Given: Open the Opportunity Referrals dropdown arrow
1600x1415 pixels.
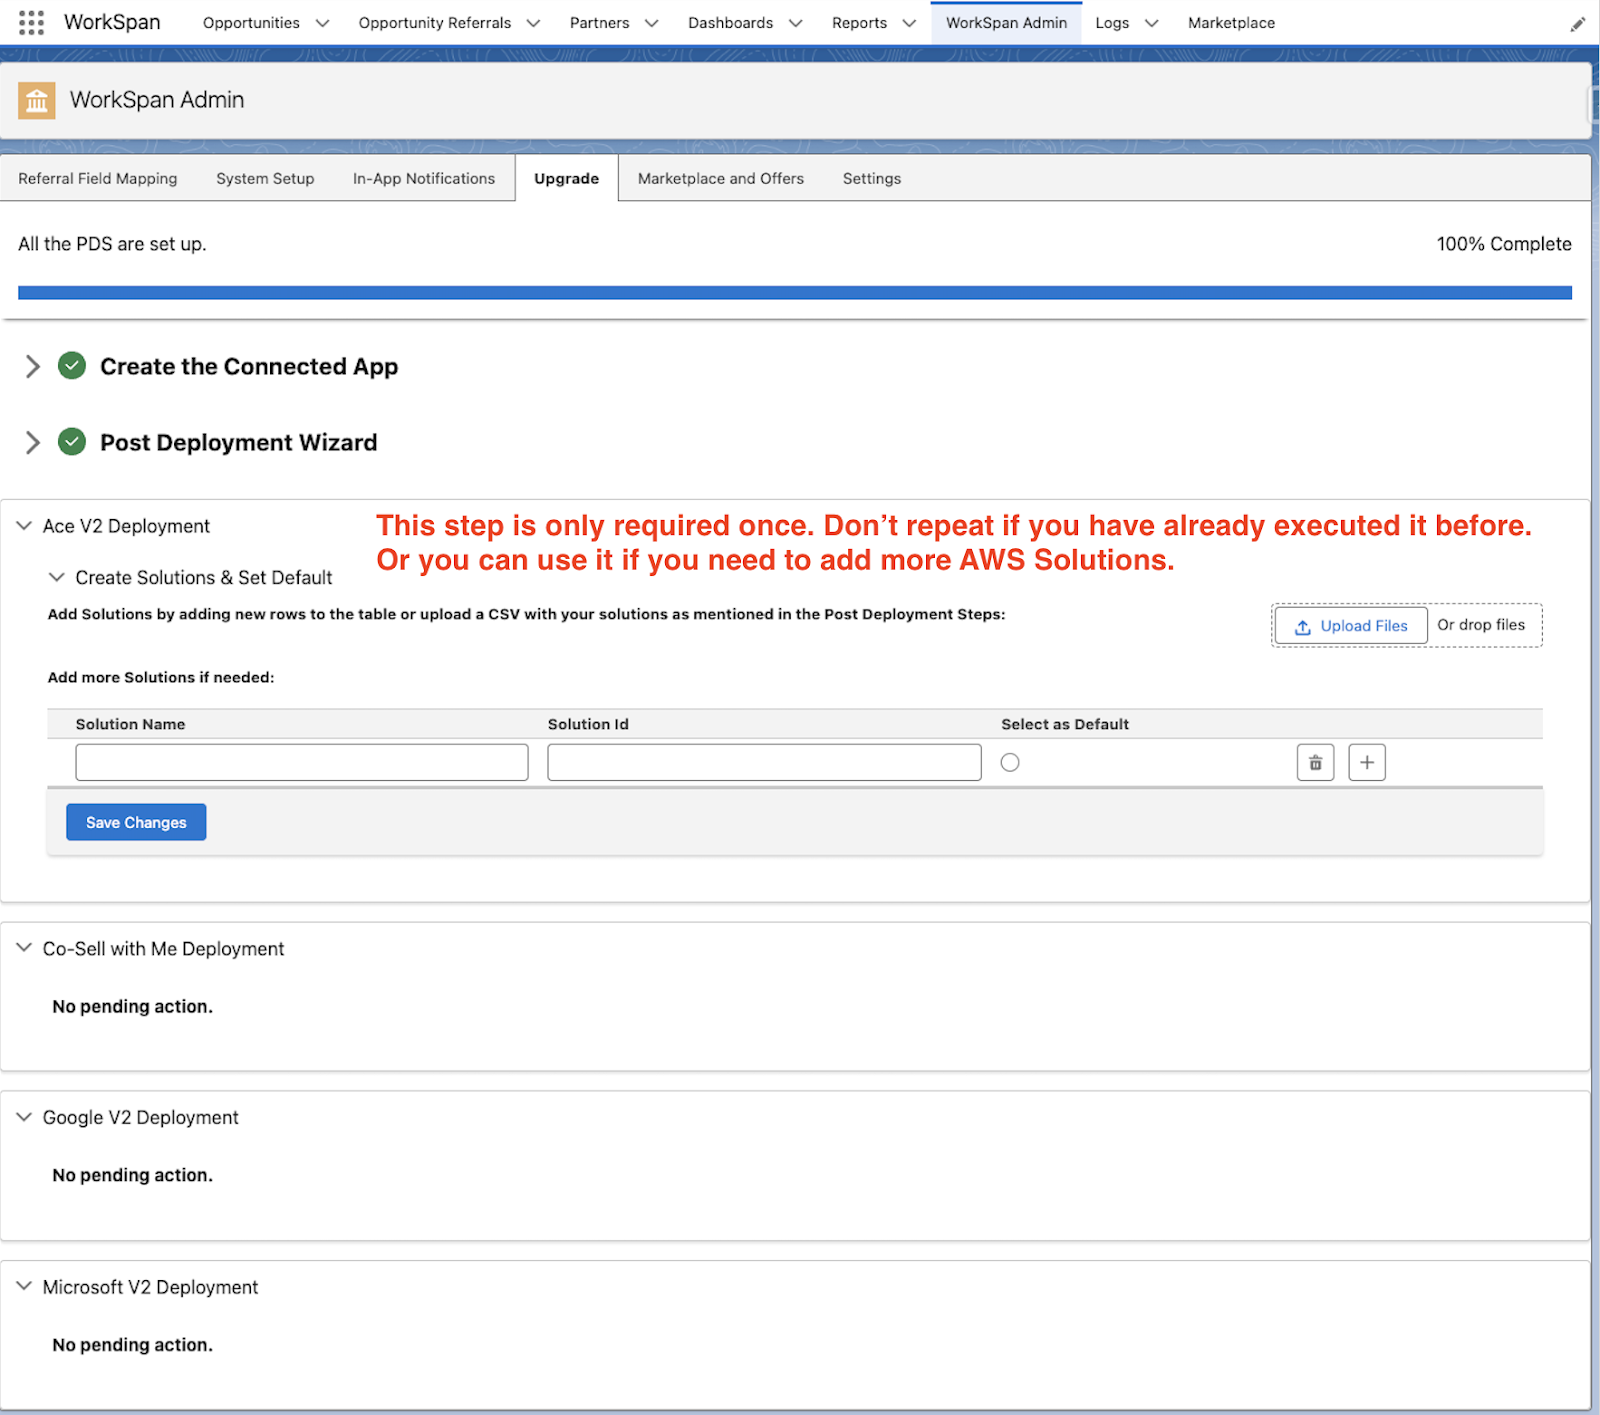Looking at the screenshot, I should click(533, 23).
